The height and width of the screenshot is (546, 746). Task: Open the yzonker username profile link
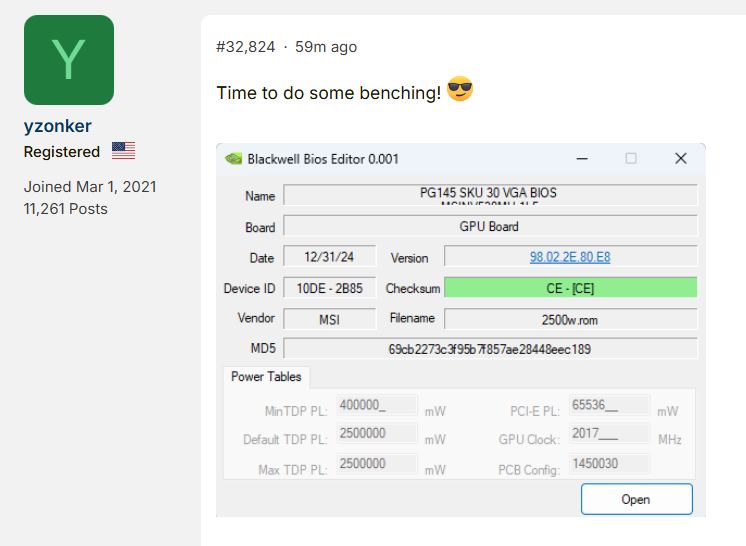coord(58,126)
